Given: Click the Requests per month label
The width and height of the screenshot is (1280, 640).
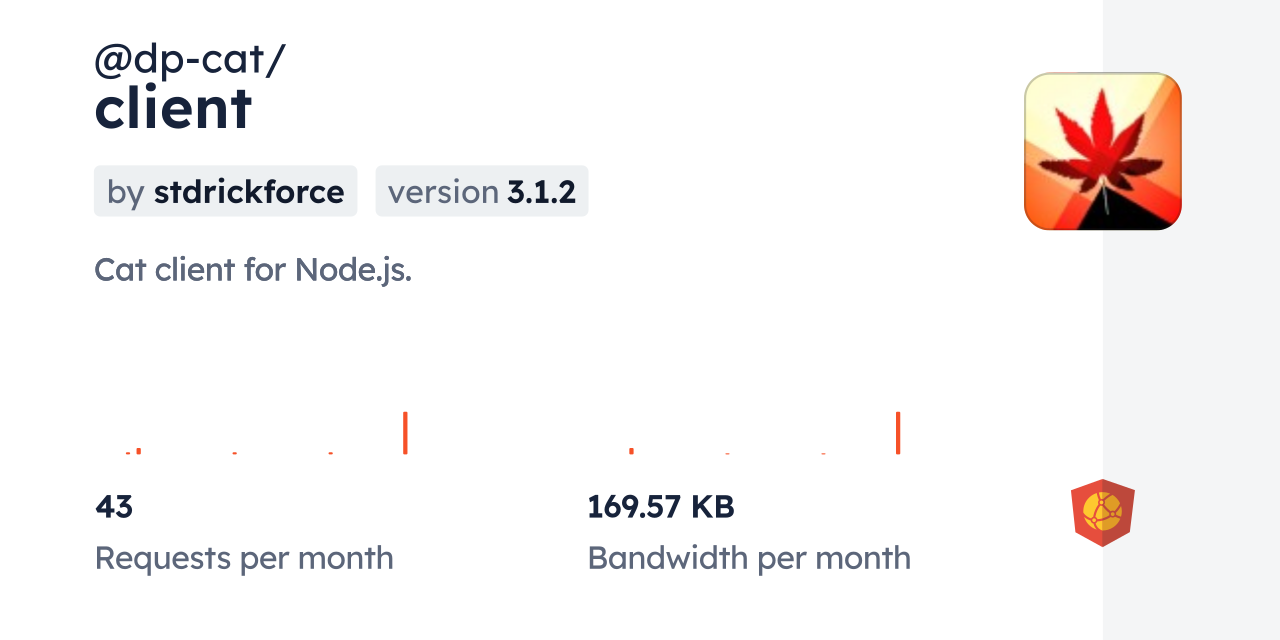Looking at the screenshot, I should click(x=244, y=558).
